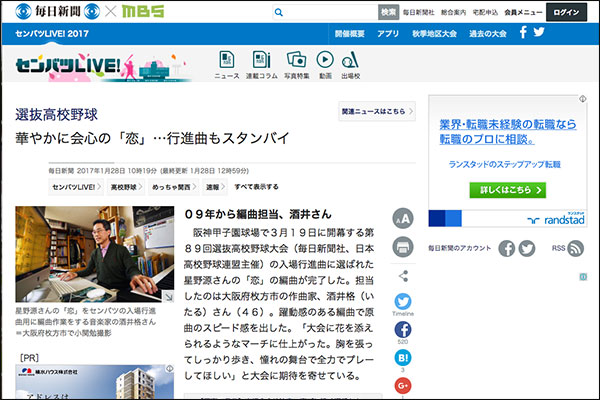Click the header search input field
Screen dimensions: 600x400
pos(320,12)
